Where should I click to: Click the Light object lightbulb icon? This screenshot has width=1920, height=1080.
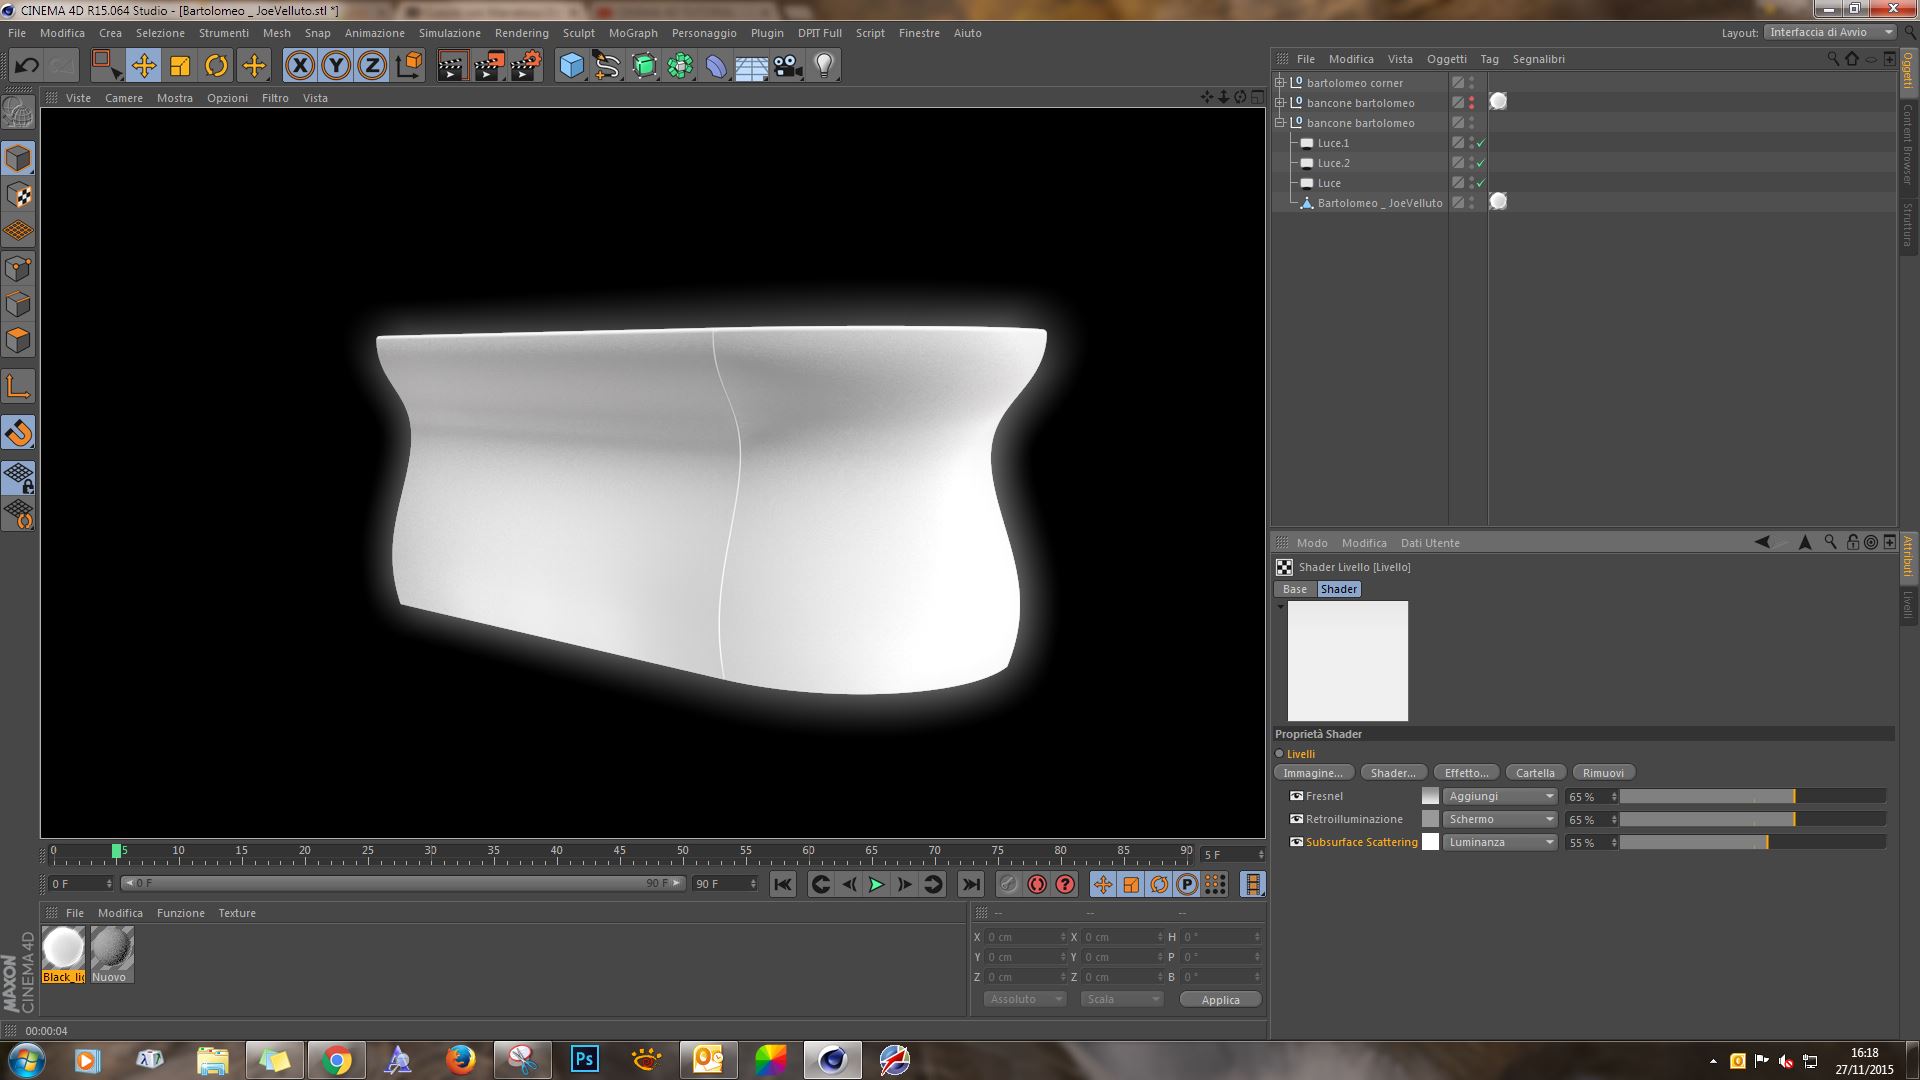coord(823,66)
